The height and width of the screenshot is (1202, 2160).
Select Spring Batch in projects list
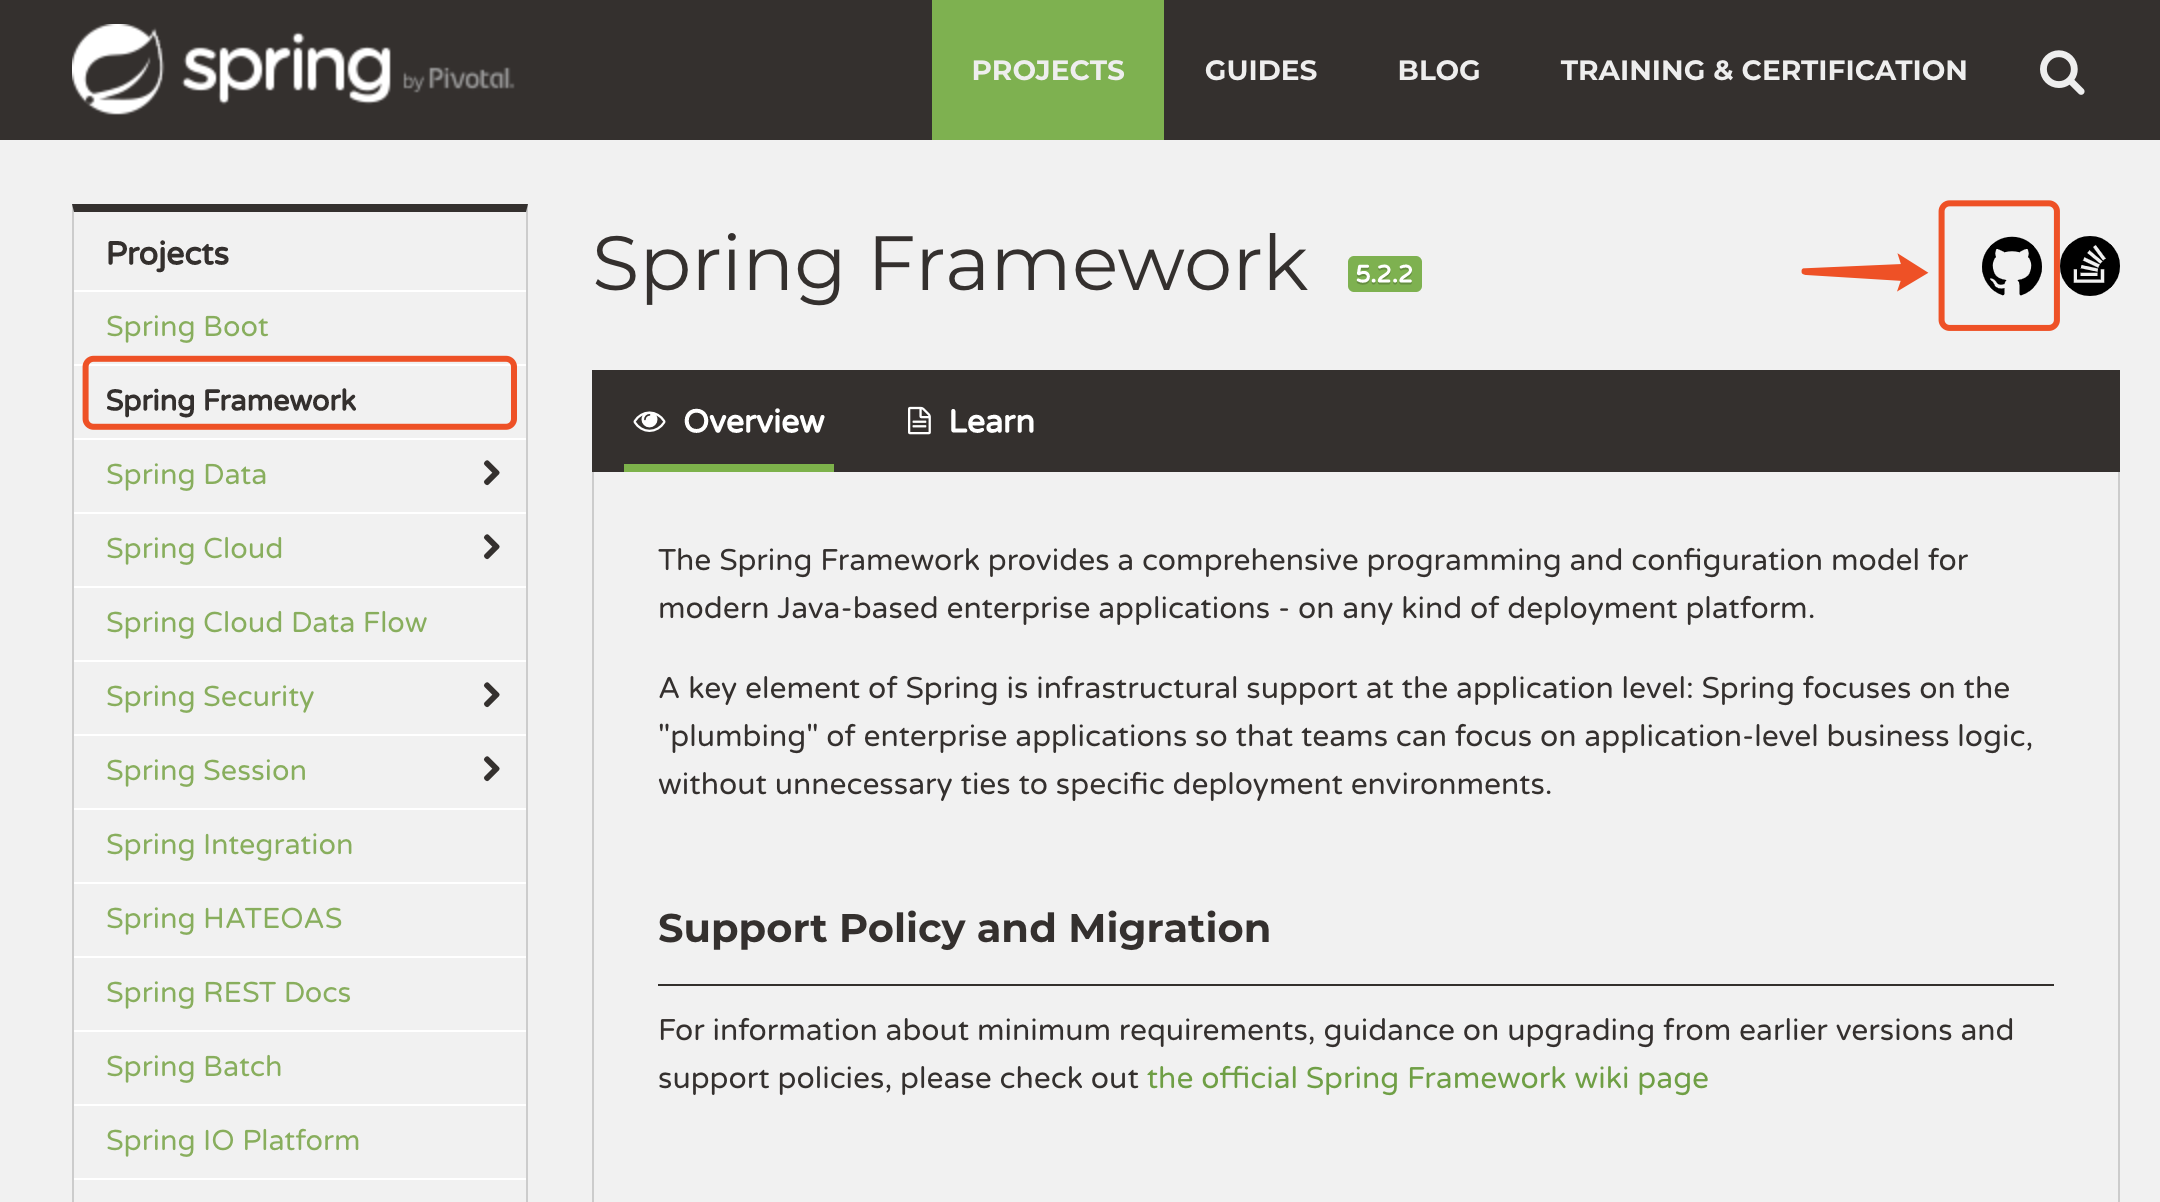click(194, 1066)
